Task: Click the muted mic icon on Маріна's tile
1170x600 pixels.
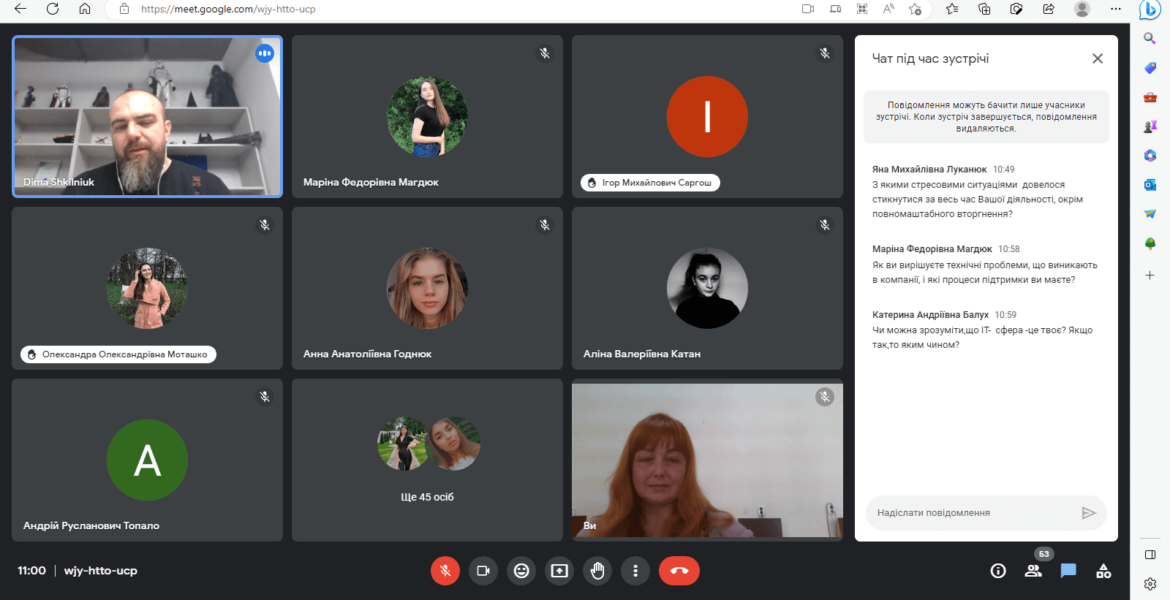Action: tap(545, 54)
